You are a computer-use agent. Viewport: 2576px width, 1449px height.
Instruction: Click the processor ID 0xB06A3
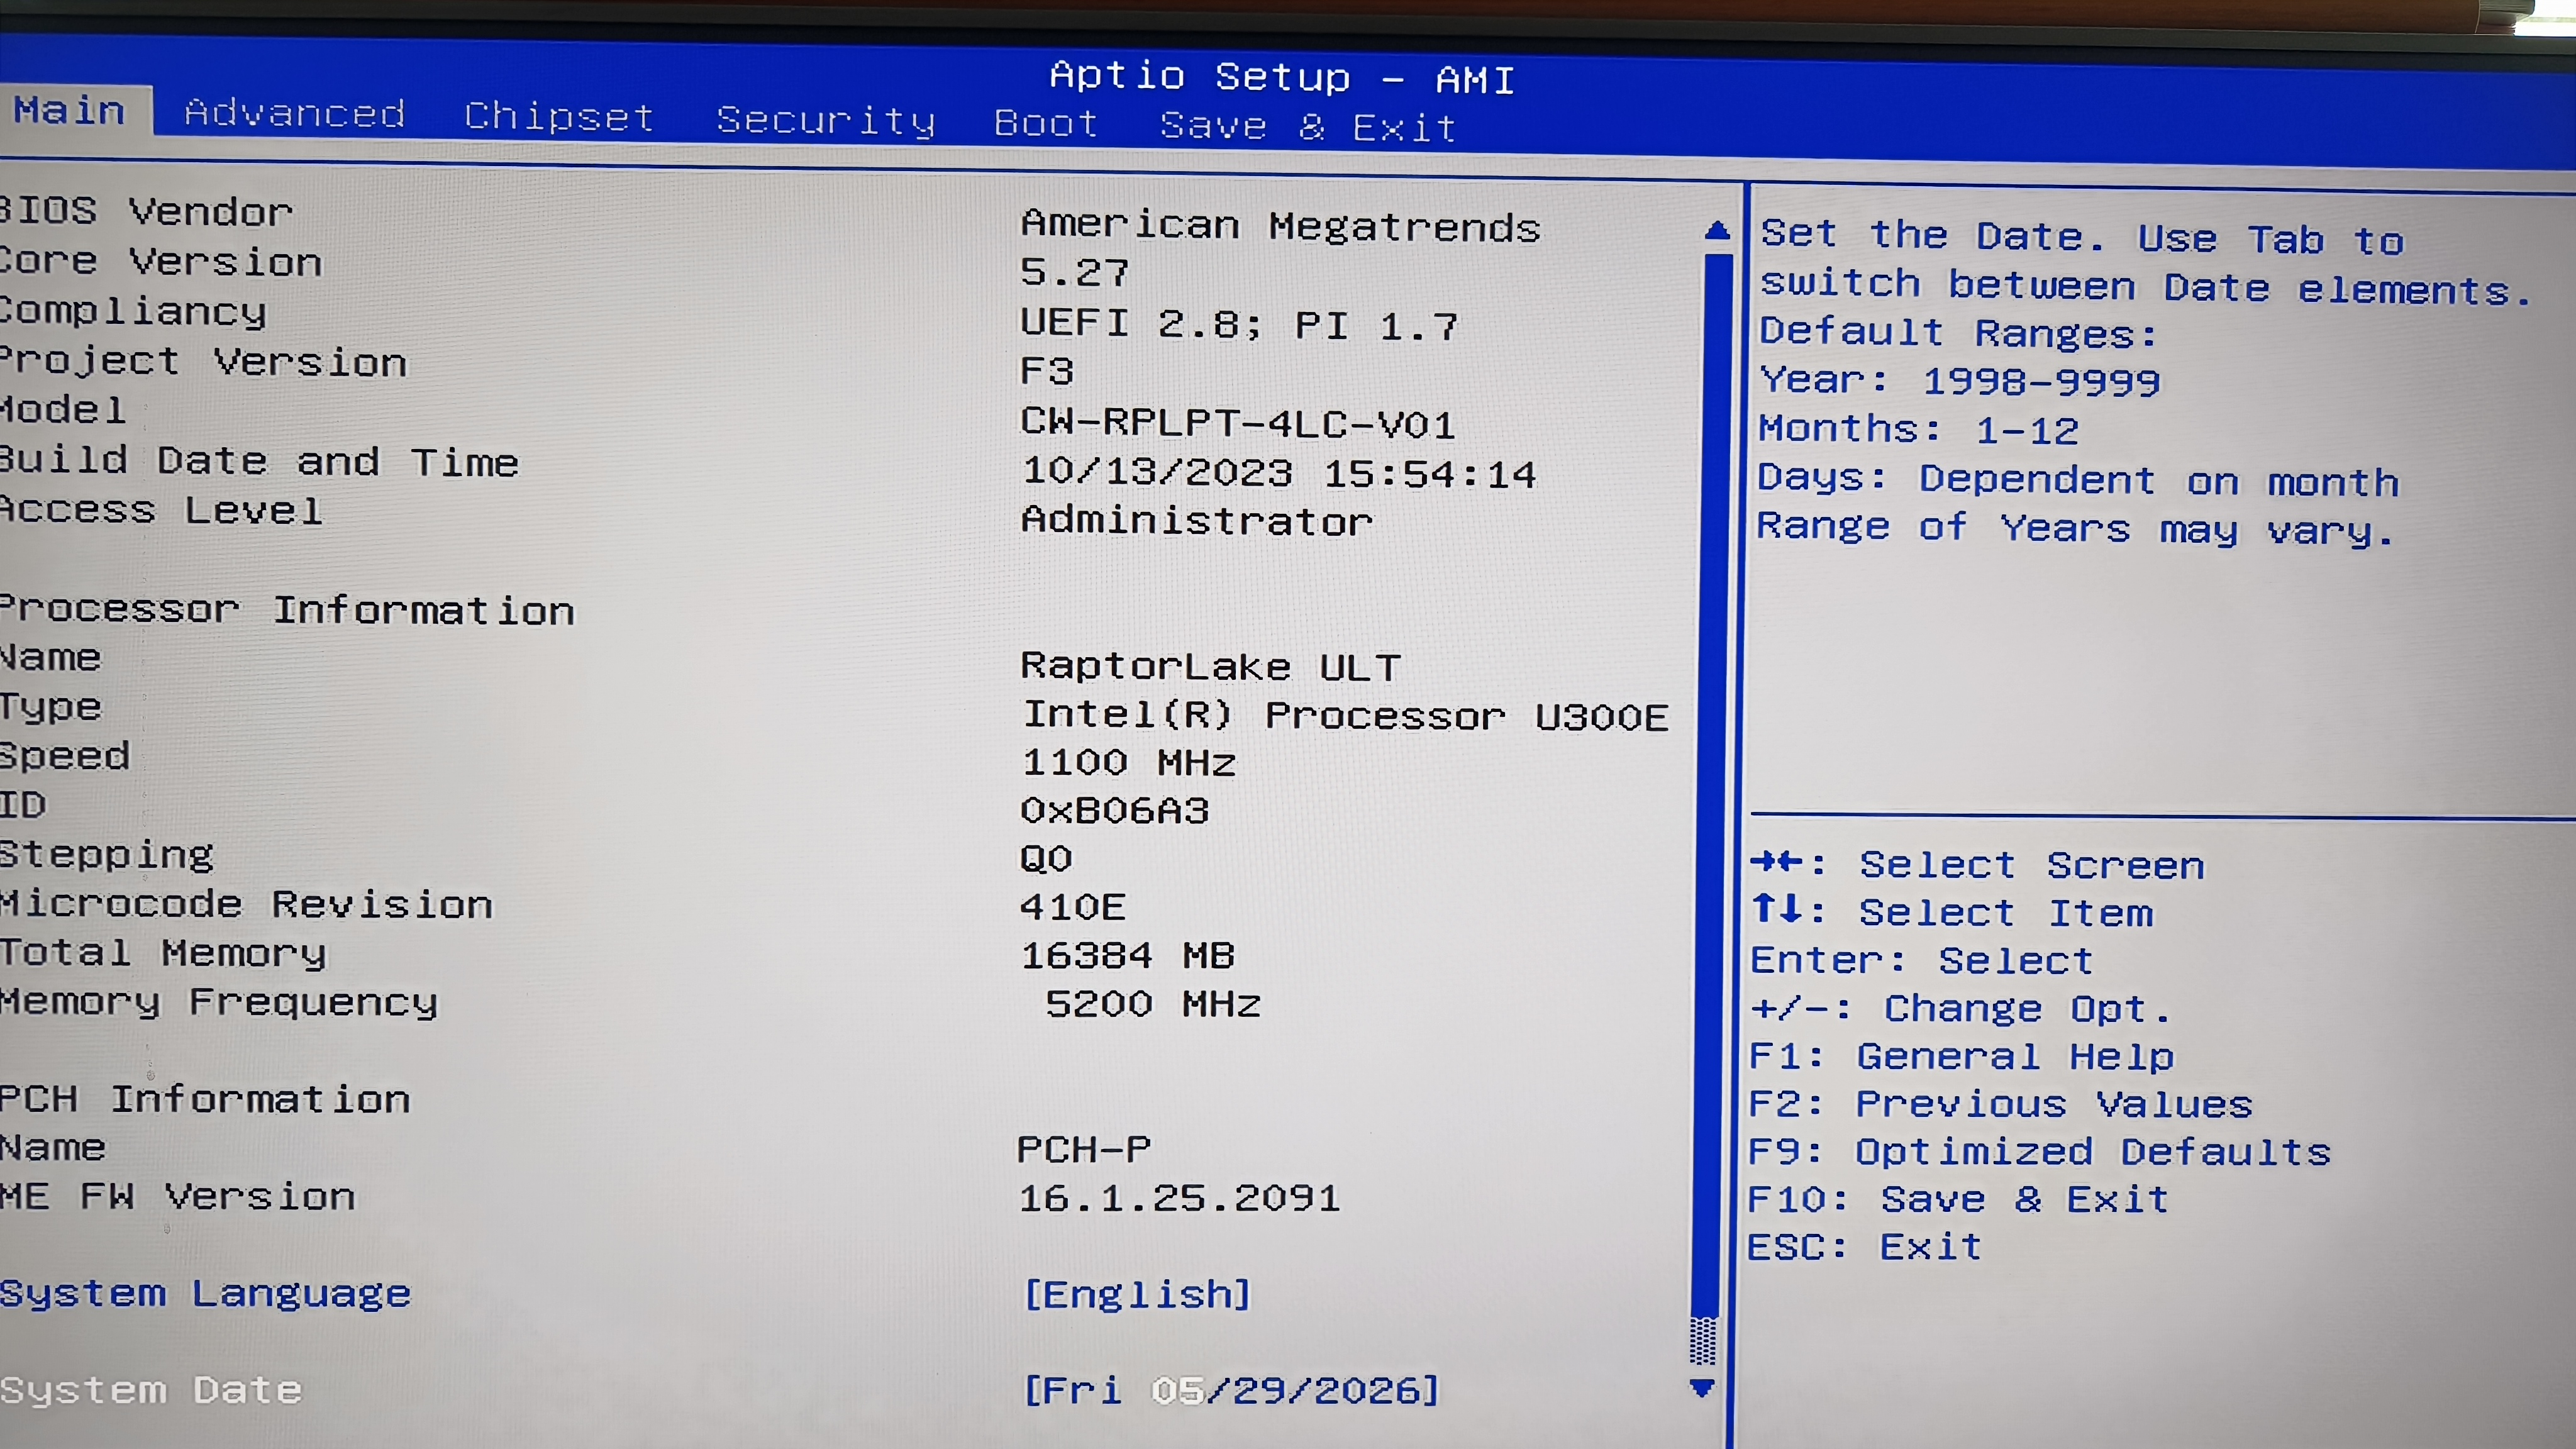coord(1114,810)
